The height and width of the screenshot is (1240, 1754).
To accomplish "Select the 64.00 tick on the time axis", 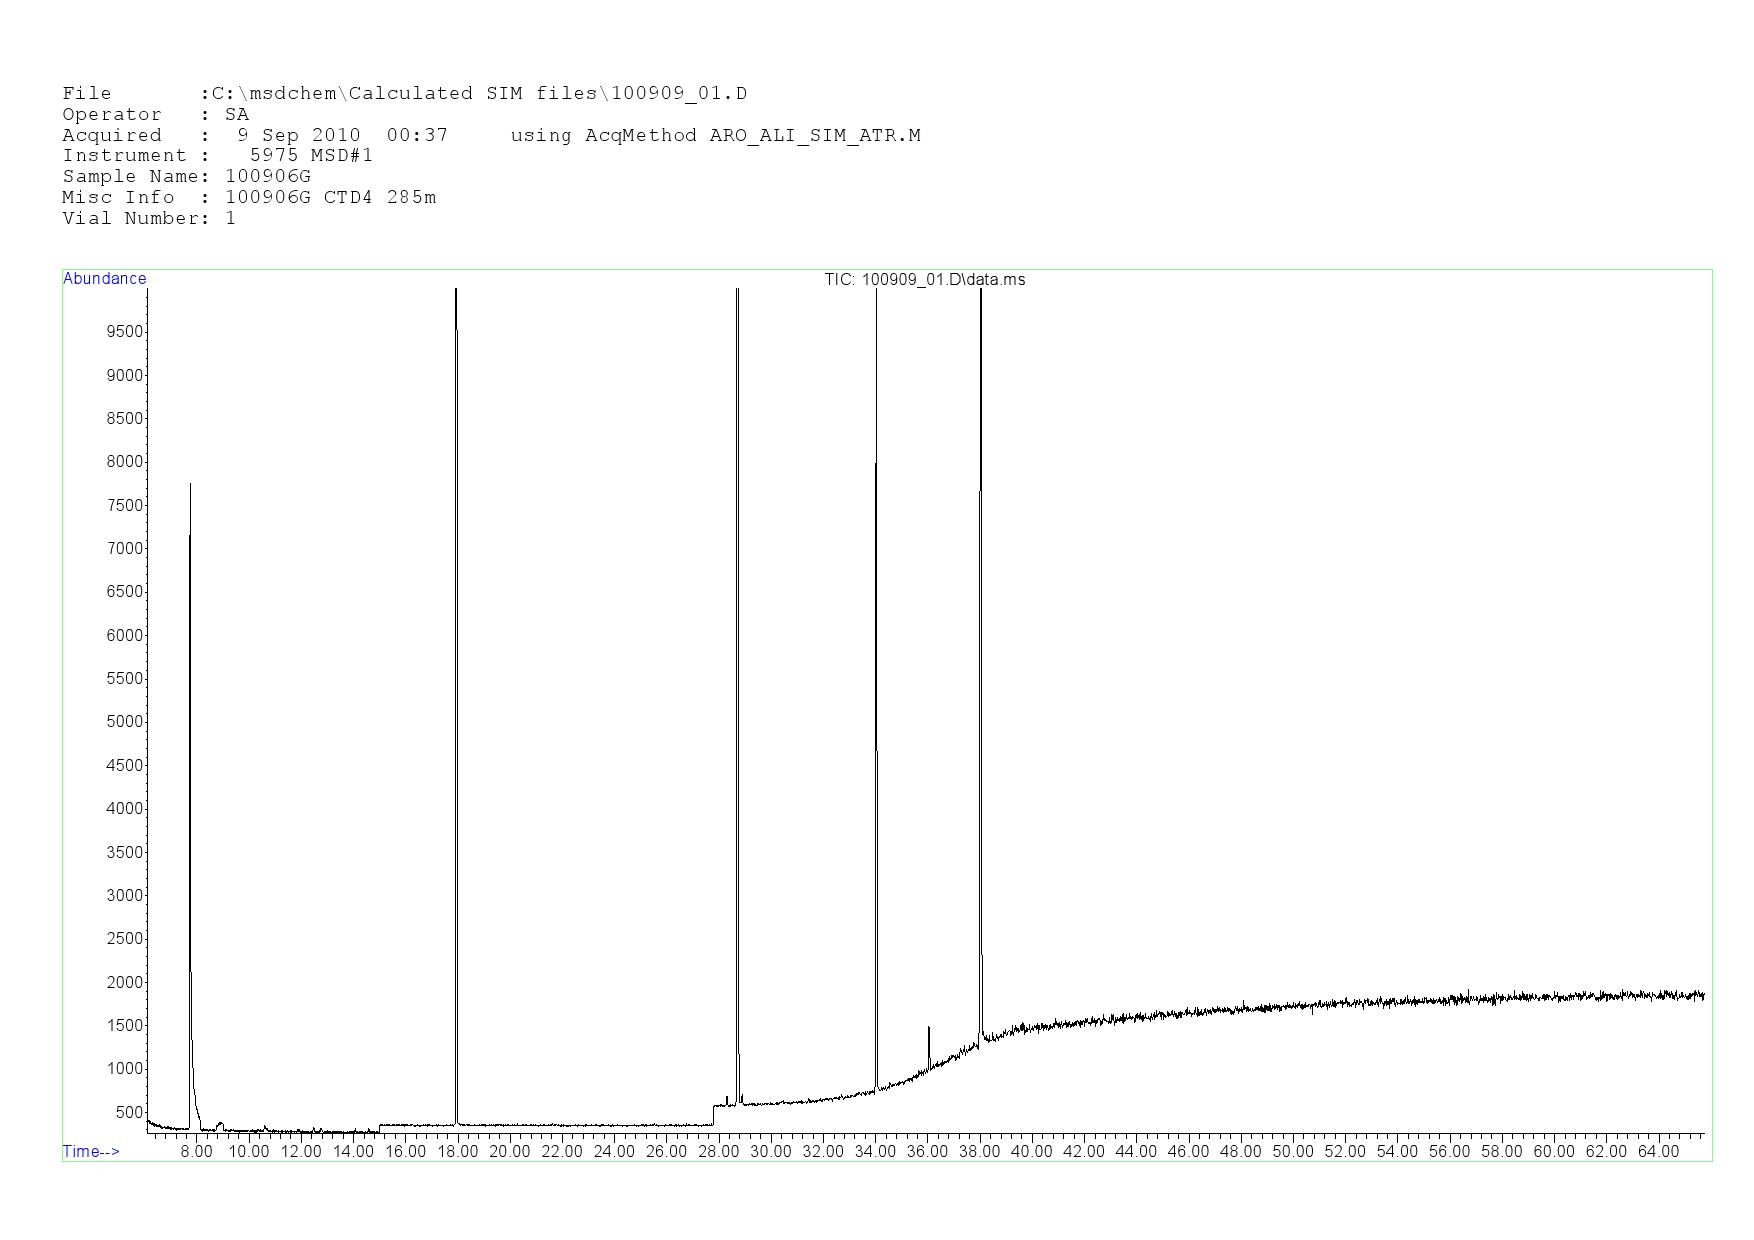I will point(1657,1151).
